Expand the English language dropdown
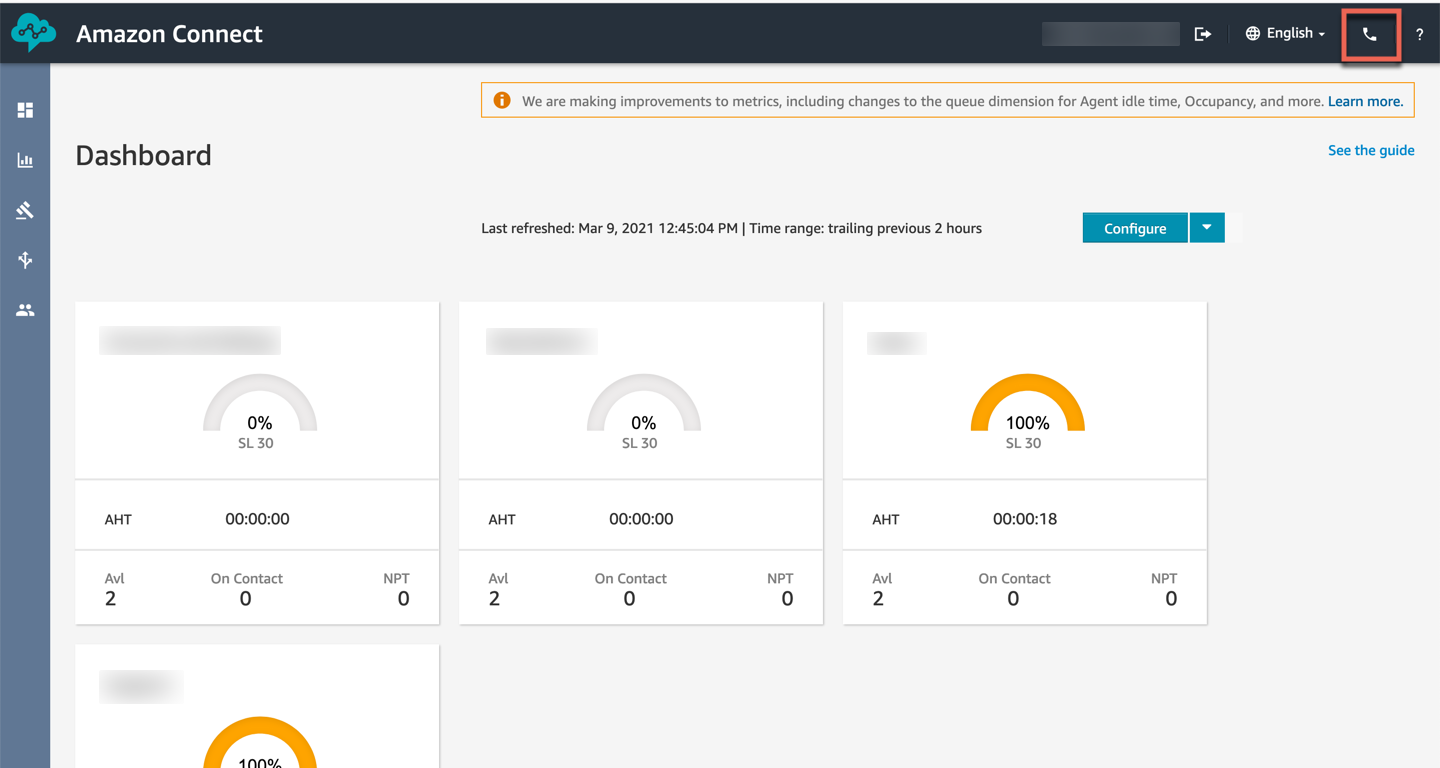This screenshot has height=768, width=1440. coord(1285,34)
